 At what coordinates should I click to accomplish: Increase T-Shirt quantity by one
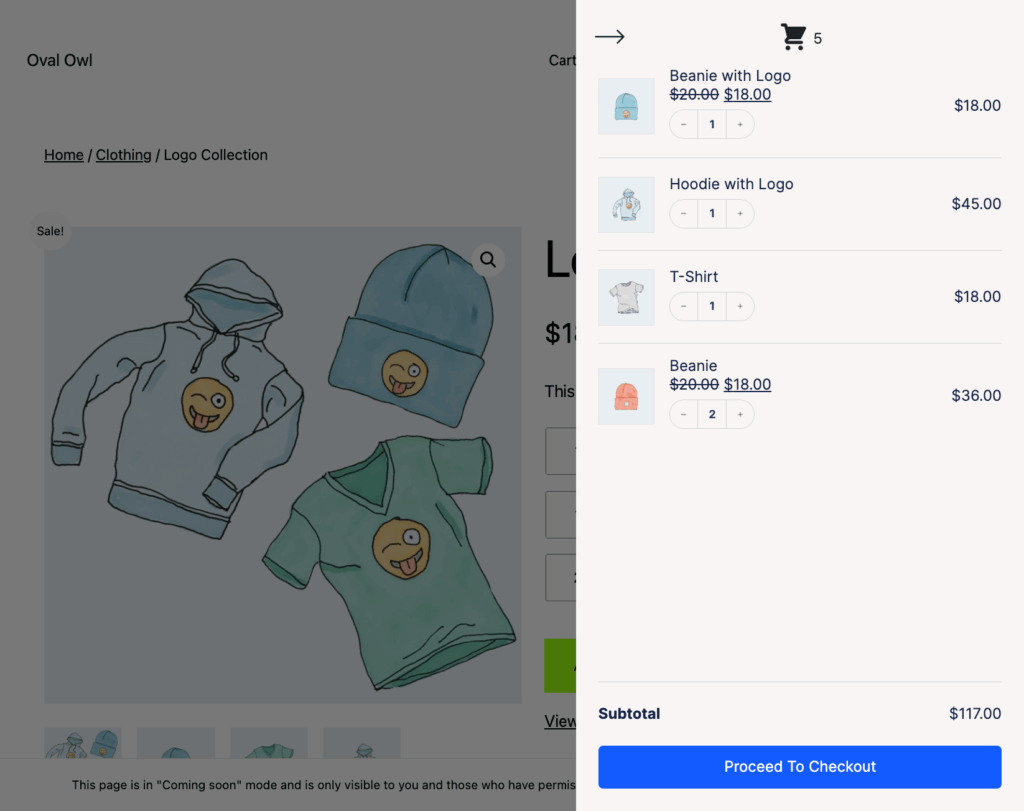[740, 306]
